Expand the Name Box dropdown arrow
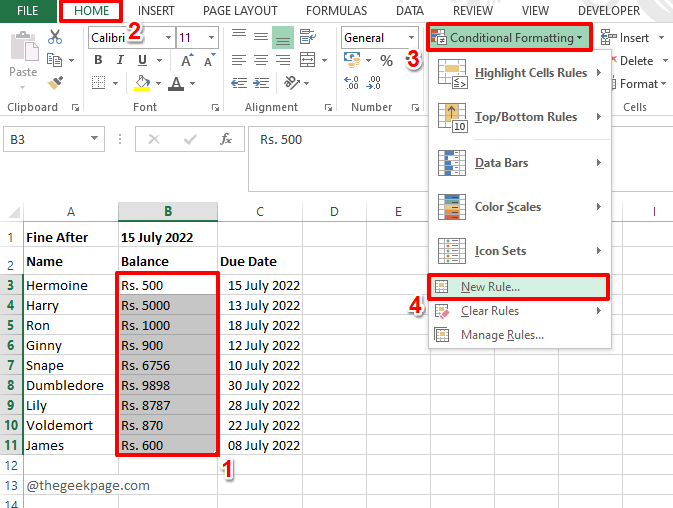Image resolution: width=673 pixels, height=508 pixels. (95, 140)
